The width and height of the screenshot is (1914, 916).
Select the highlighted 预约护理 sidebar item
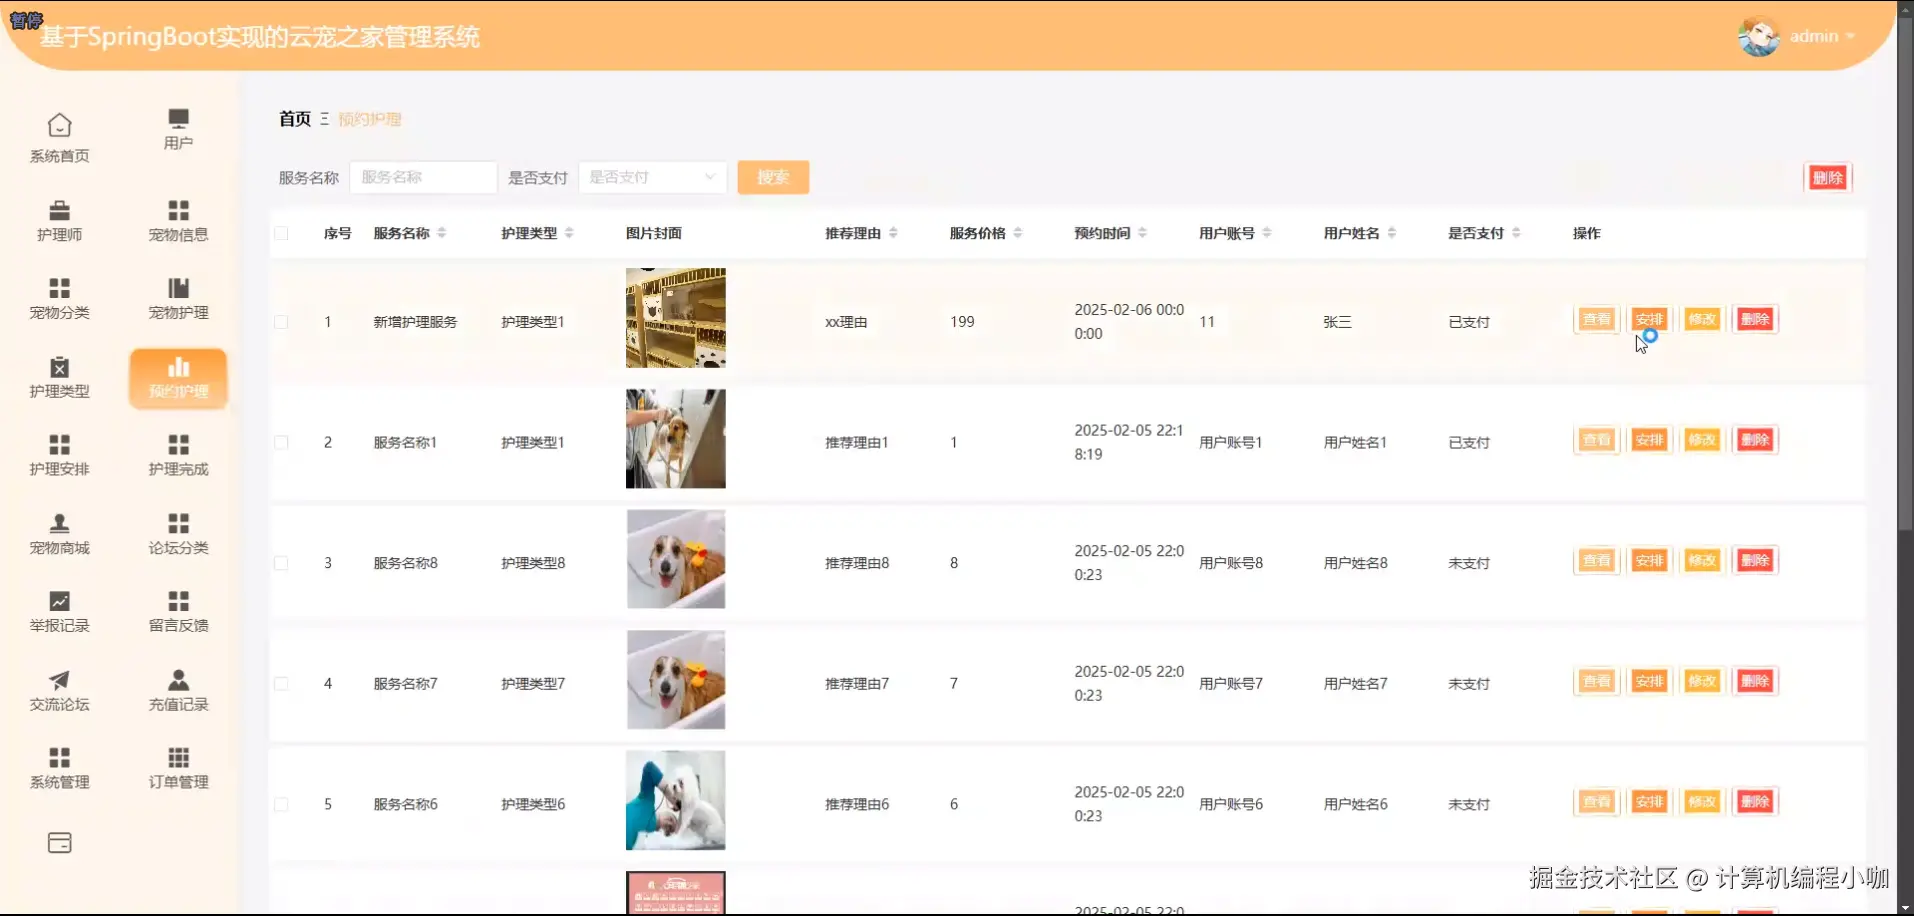[178, 378]
